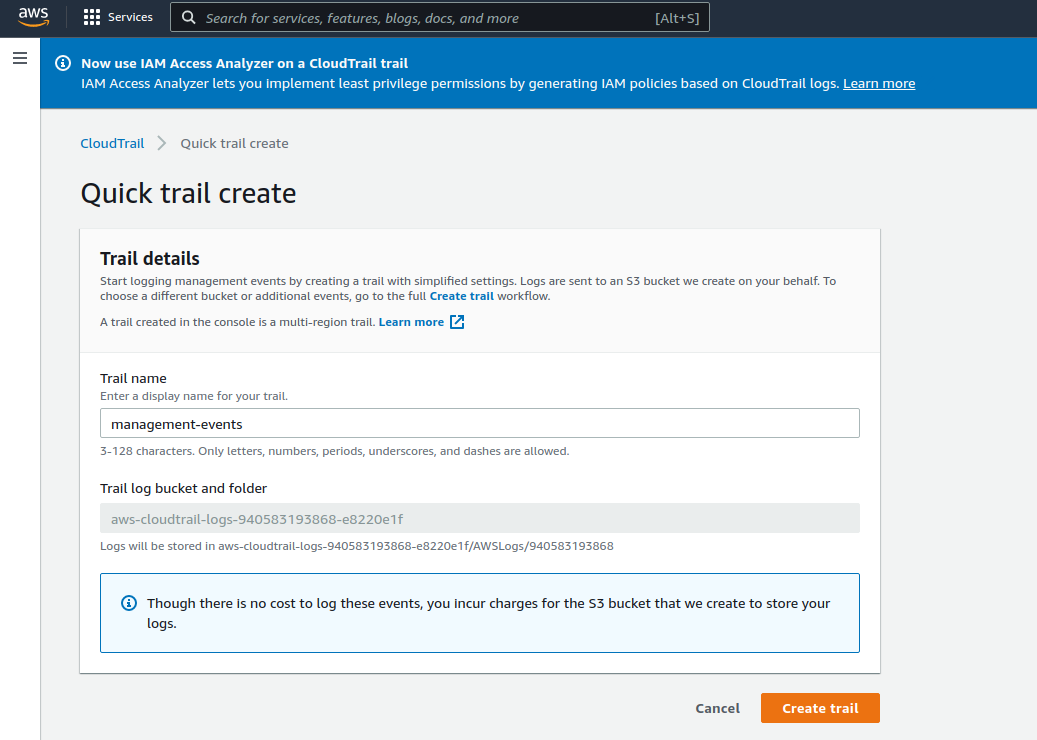Click the disabled trail log bucket field
This screenshot has width=1037, height=740.
479,518
